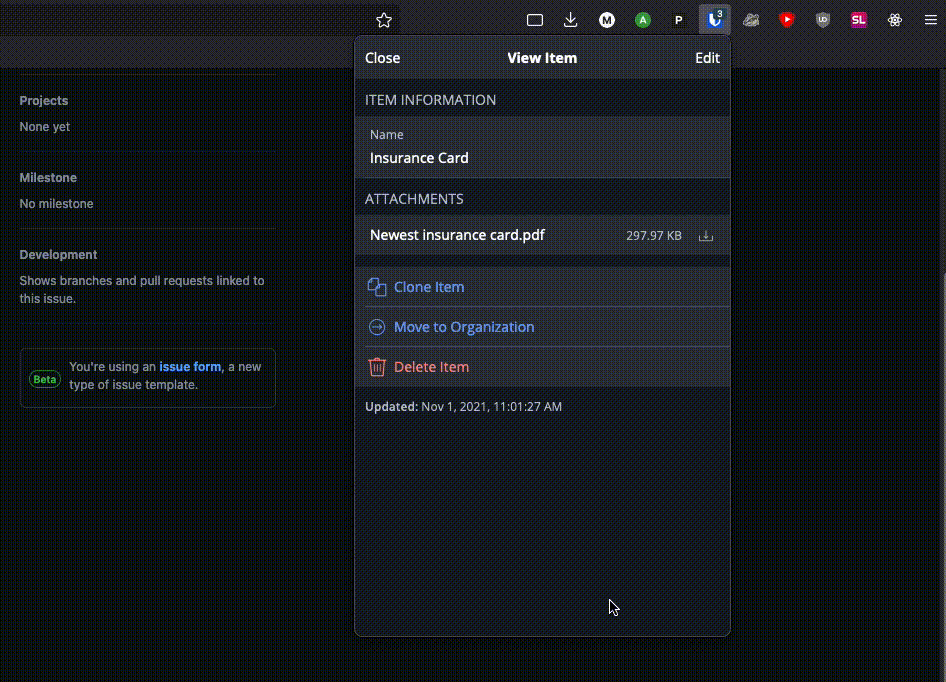The image size is (946, 682).
Task: Click the atom-shaped extension icon
Action: click(x=894, y=19)
